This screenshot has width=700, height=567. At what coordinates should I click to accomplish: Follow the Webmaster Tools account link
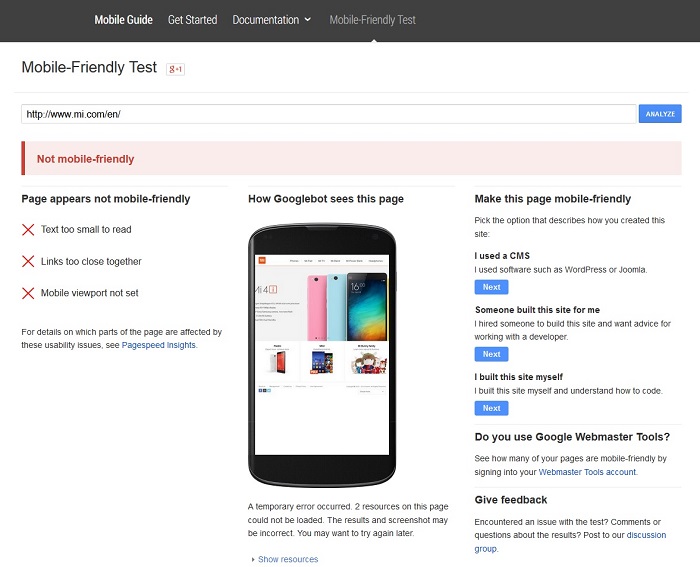pyautogui.click(x=587, y=472)
